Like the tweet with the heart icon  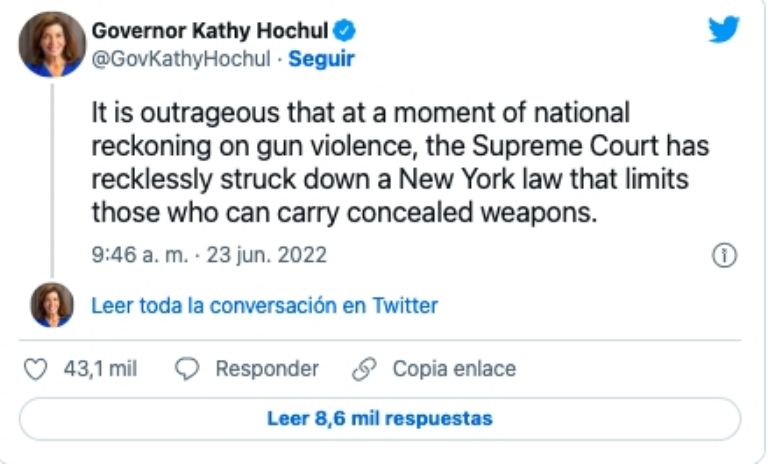click(35, 369)
